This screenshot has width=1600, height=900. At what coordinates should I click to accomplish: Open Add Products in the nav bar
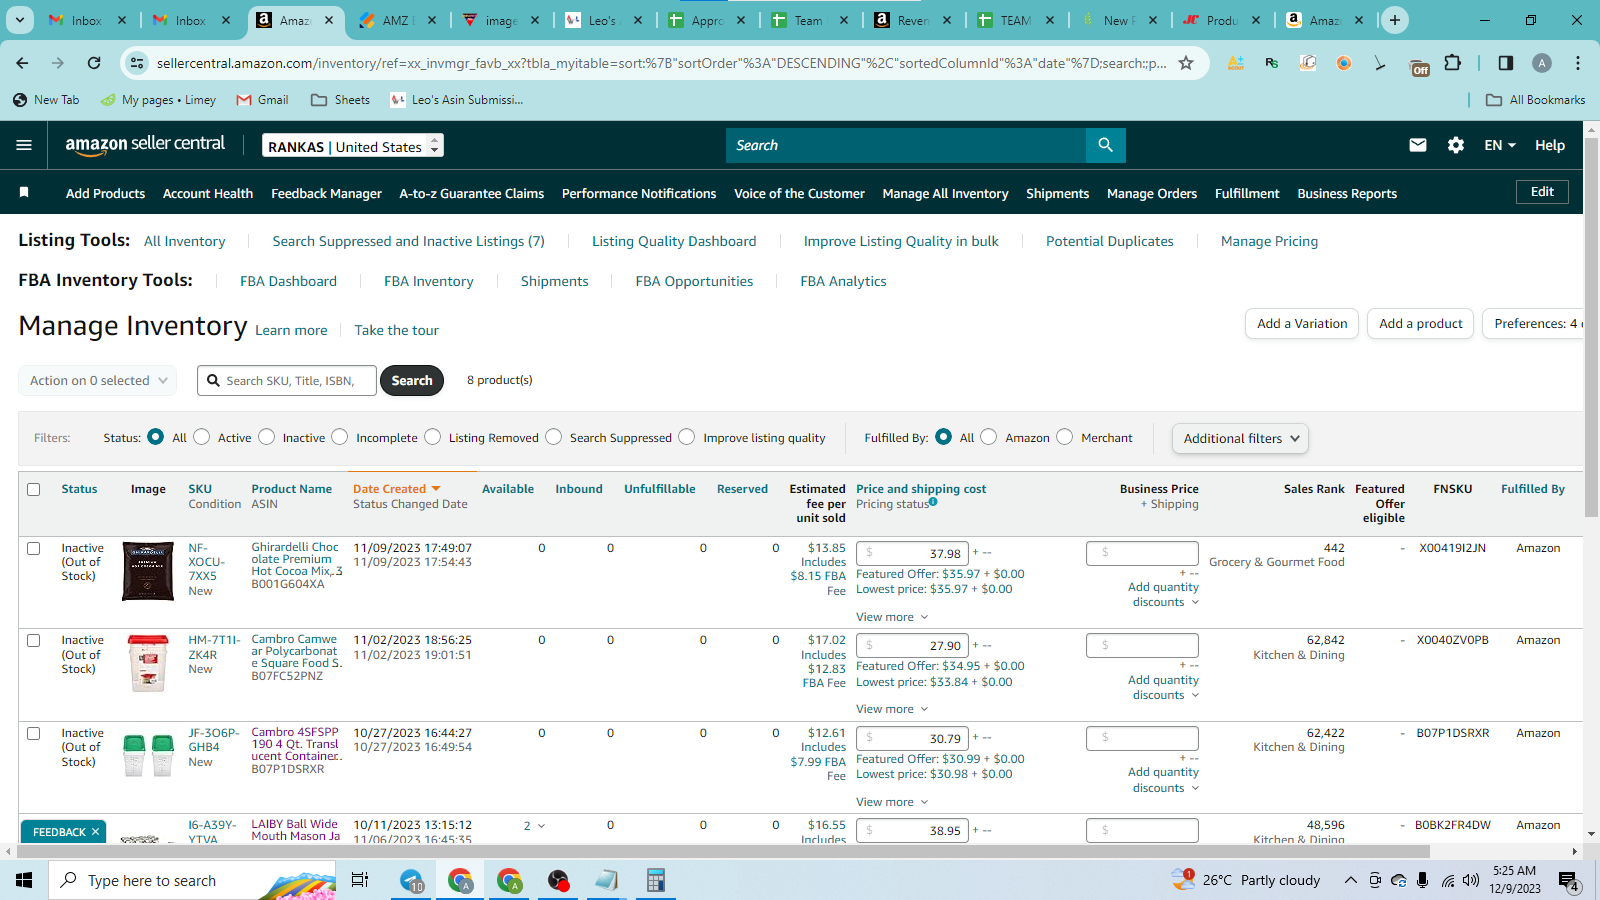click(105, 194)
